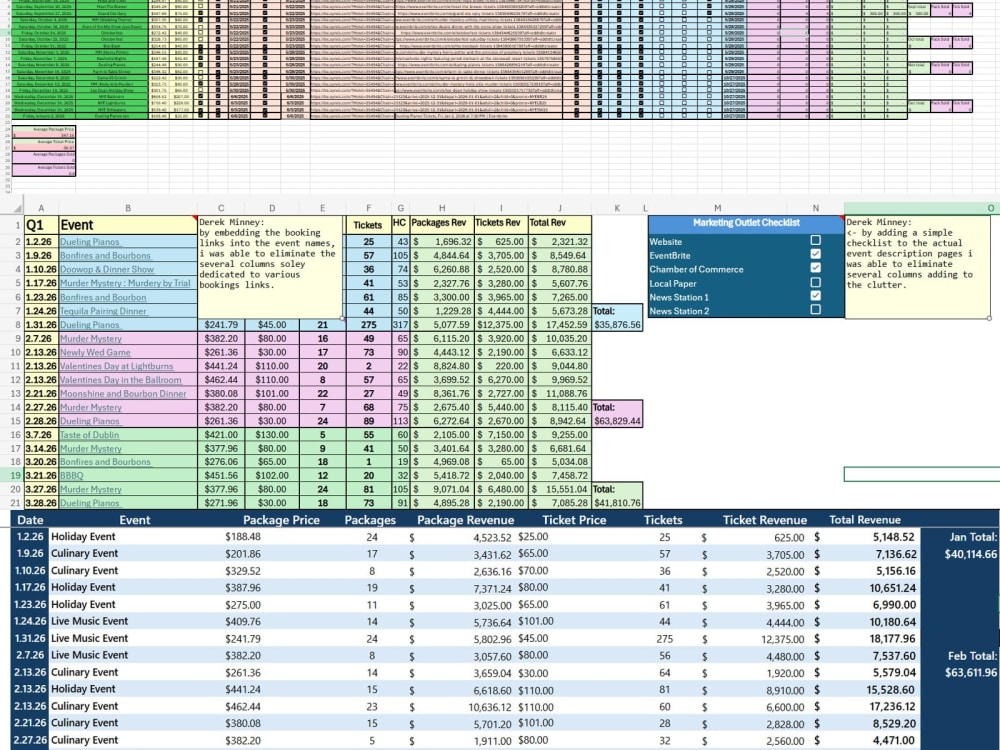Image resolution: width=1000 pixels, height=750 pixels.
Task: Open the Bonfires and Bourbons link dated 3.20.26
Action: tap(105, 462)
